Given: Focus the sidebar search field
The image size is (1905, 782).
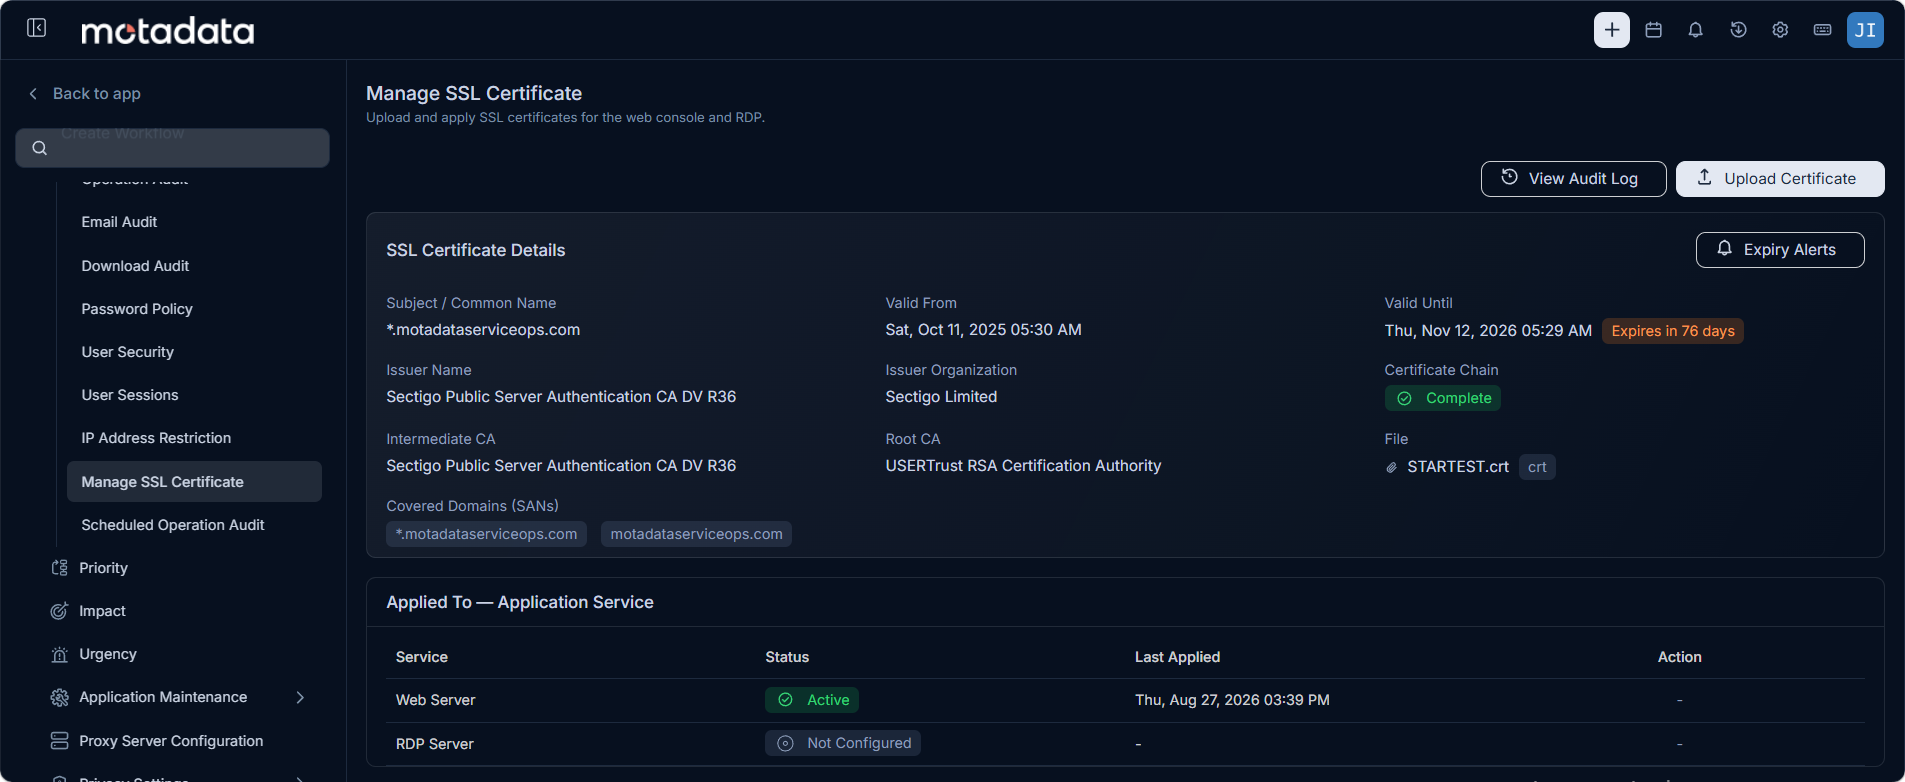Looking at the screenshot, I should [172, 148].
